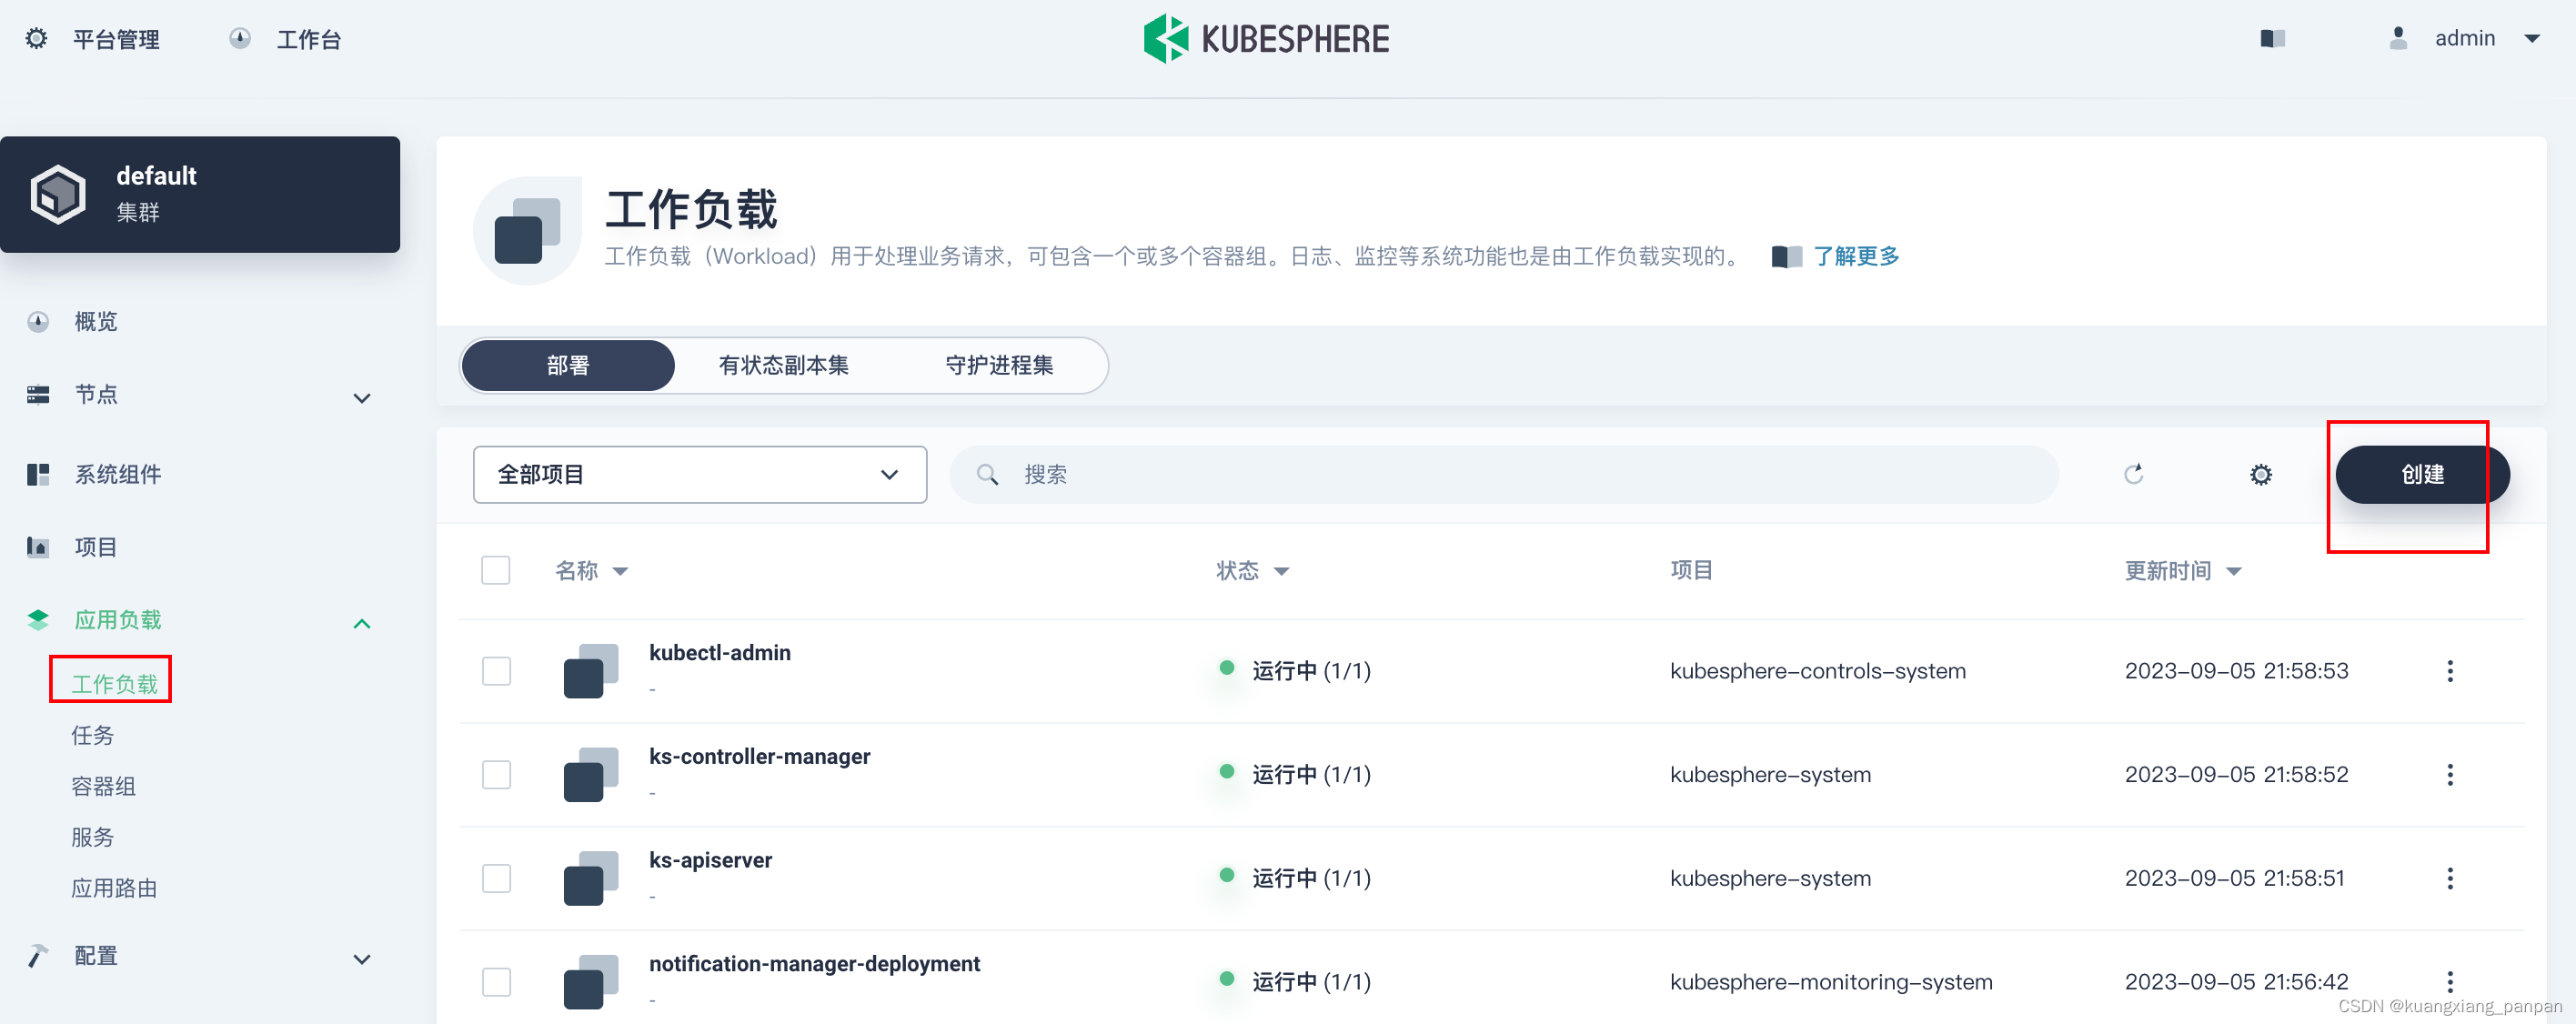This screenshot has height=1024, width=2576.
Task: Sort by the 更新时间 column arrow
Action: click(2234, 572)
